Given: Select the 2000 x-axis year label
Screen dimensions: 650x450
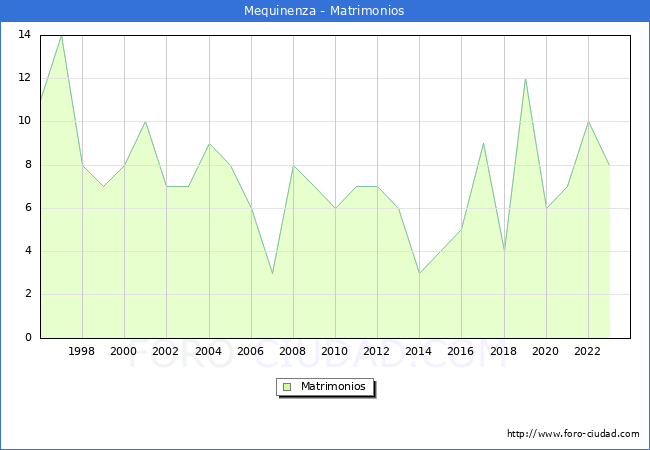Looking at the screenshot, I should 124,351.
